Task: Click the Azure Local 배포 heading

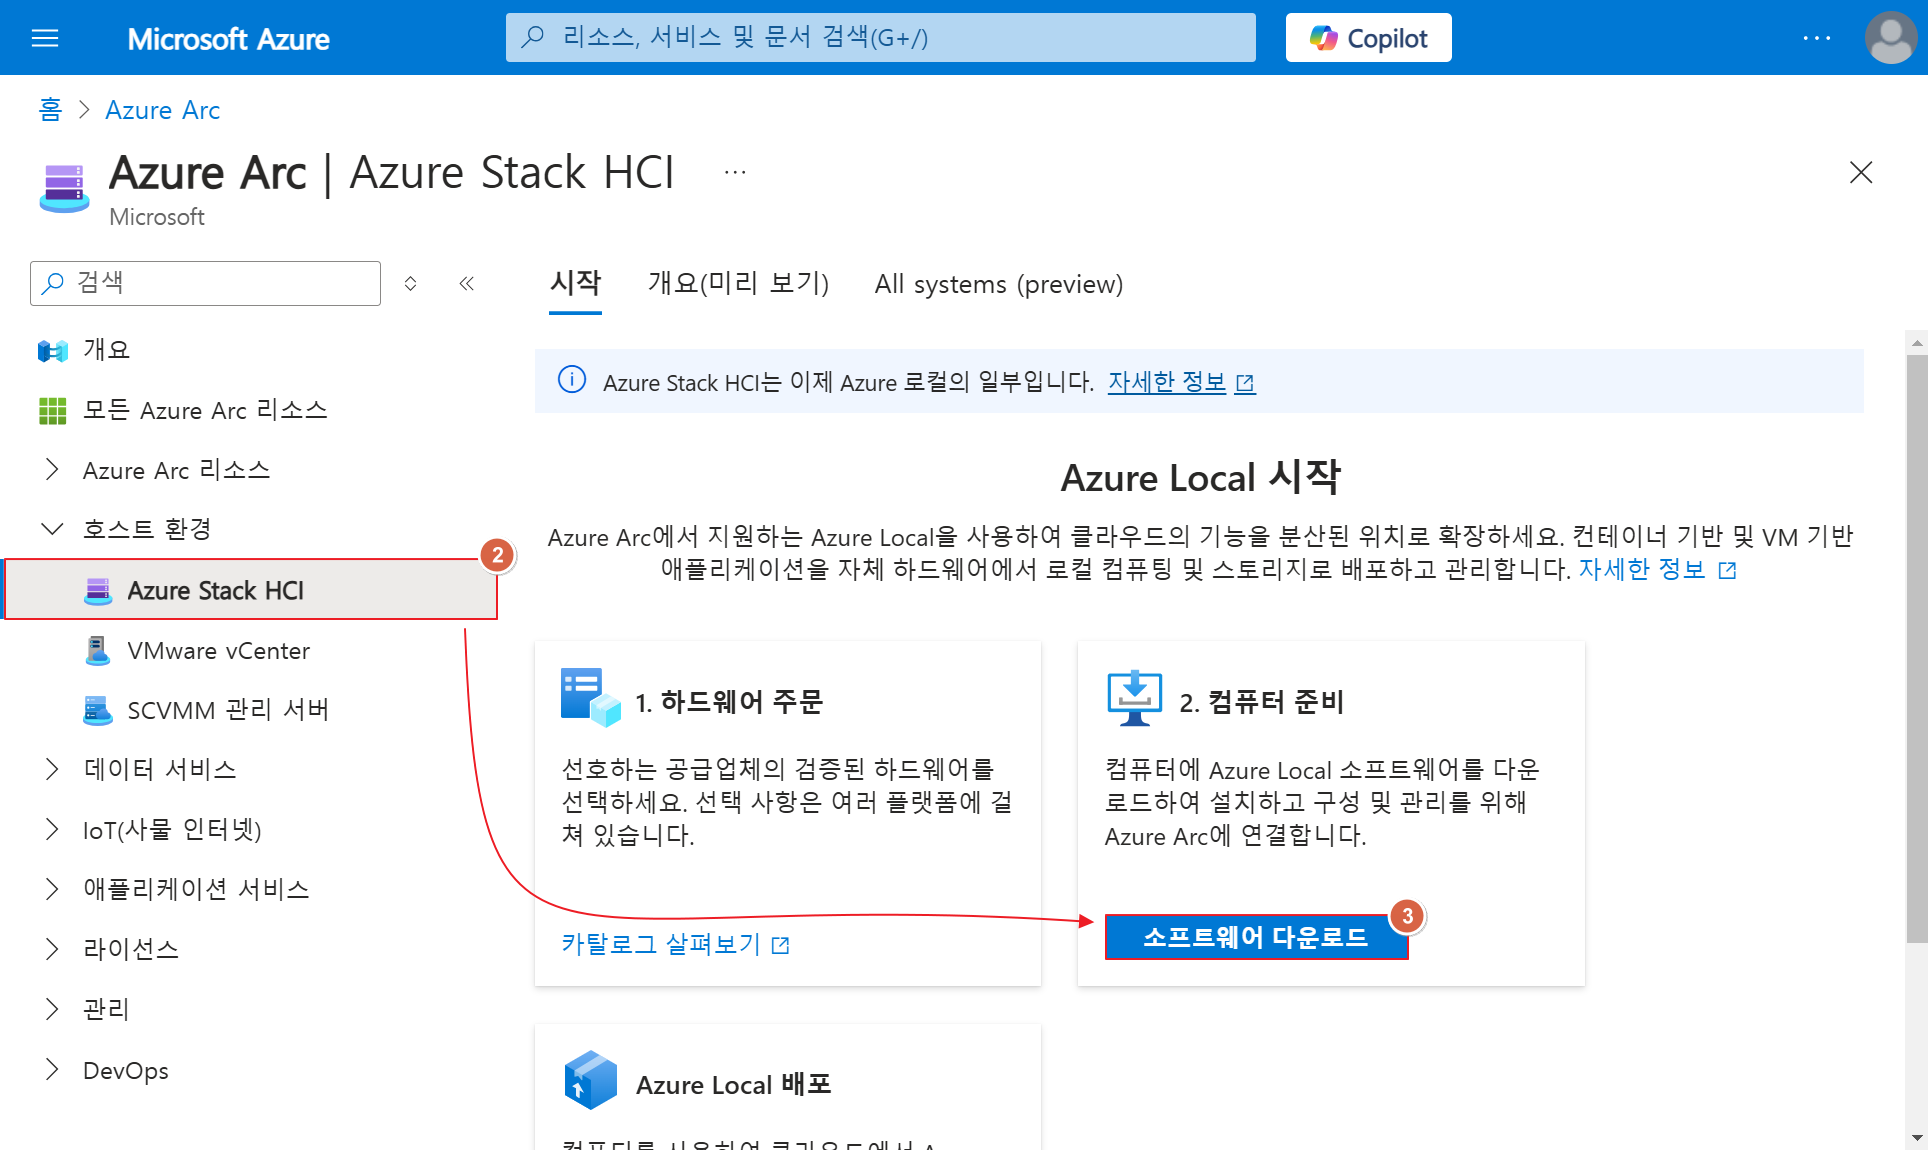Action: (734, 1085)
